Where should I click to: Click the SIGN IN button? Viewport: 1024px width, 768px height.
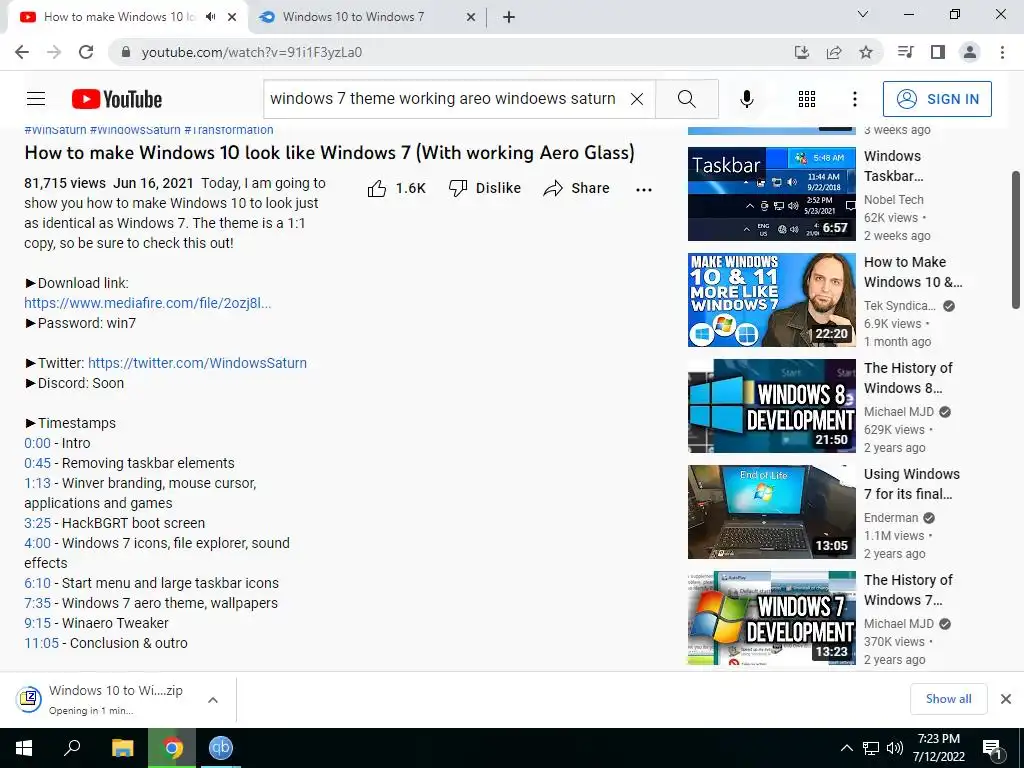pos(937,99)
